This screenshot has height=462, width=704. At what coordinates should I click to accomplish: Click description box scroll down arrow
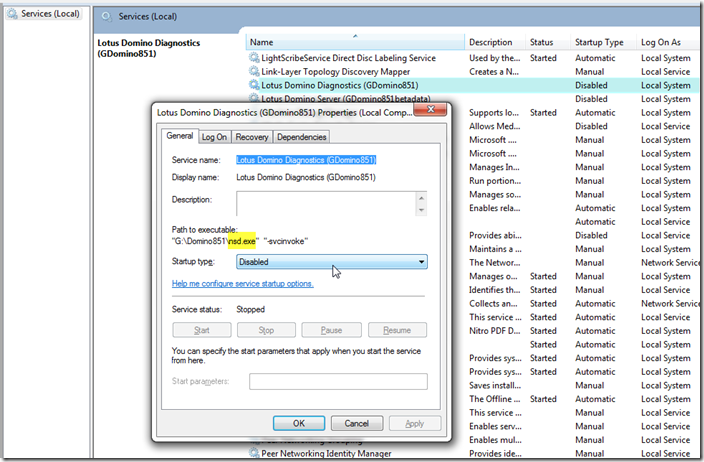click(421, 210)
